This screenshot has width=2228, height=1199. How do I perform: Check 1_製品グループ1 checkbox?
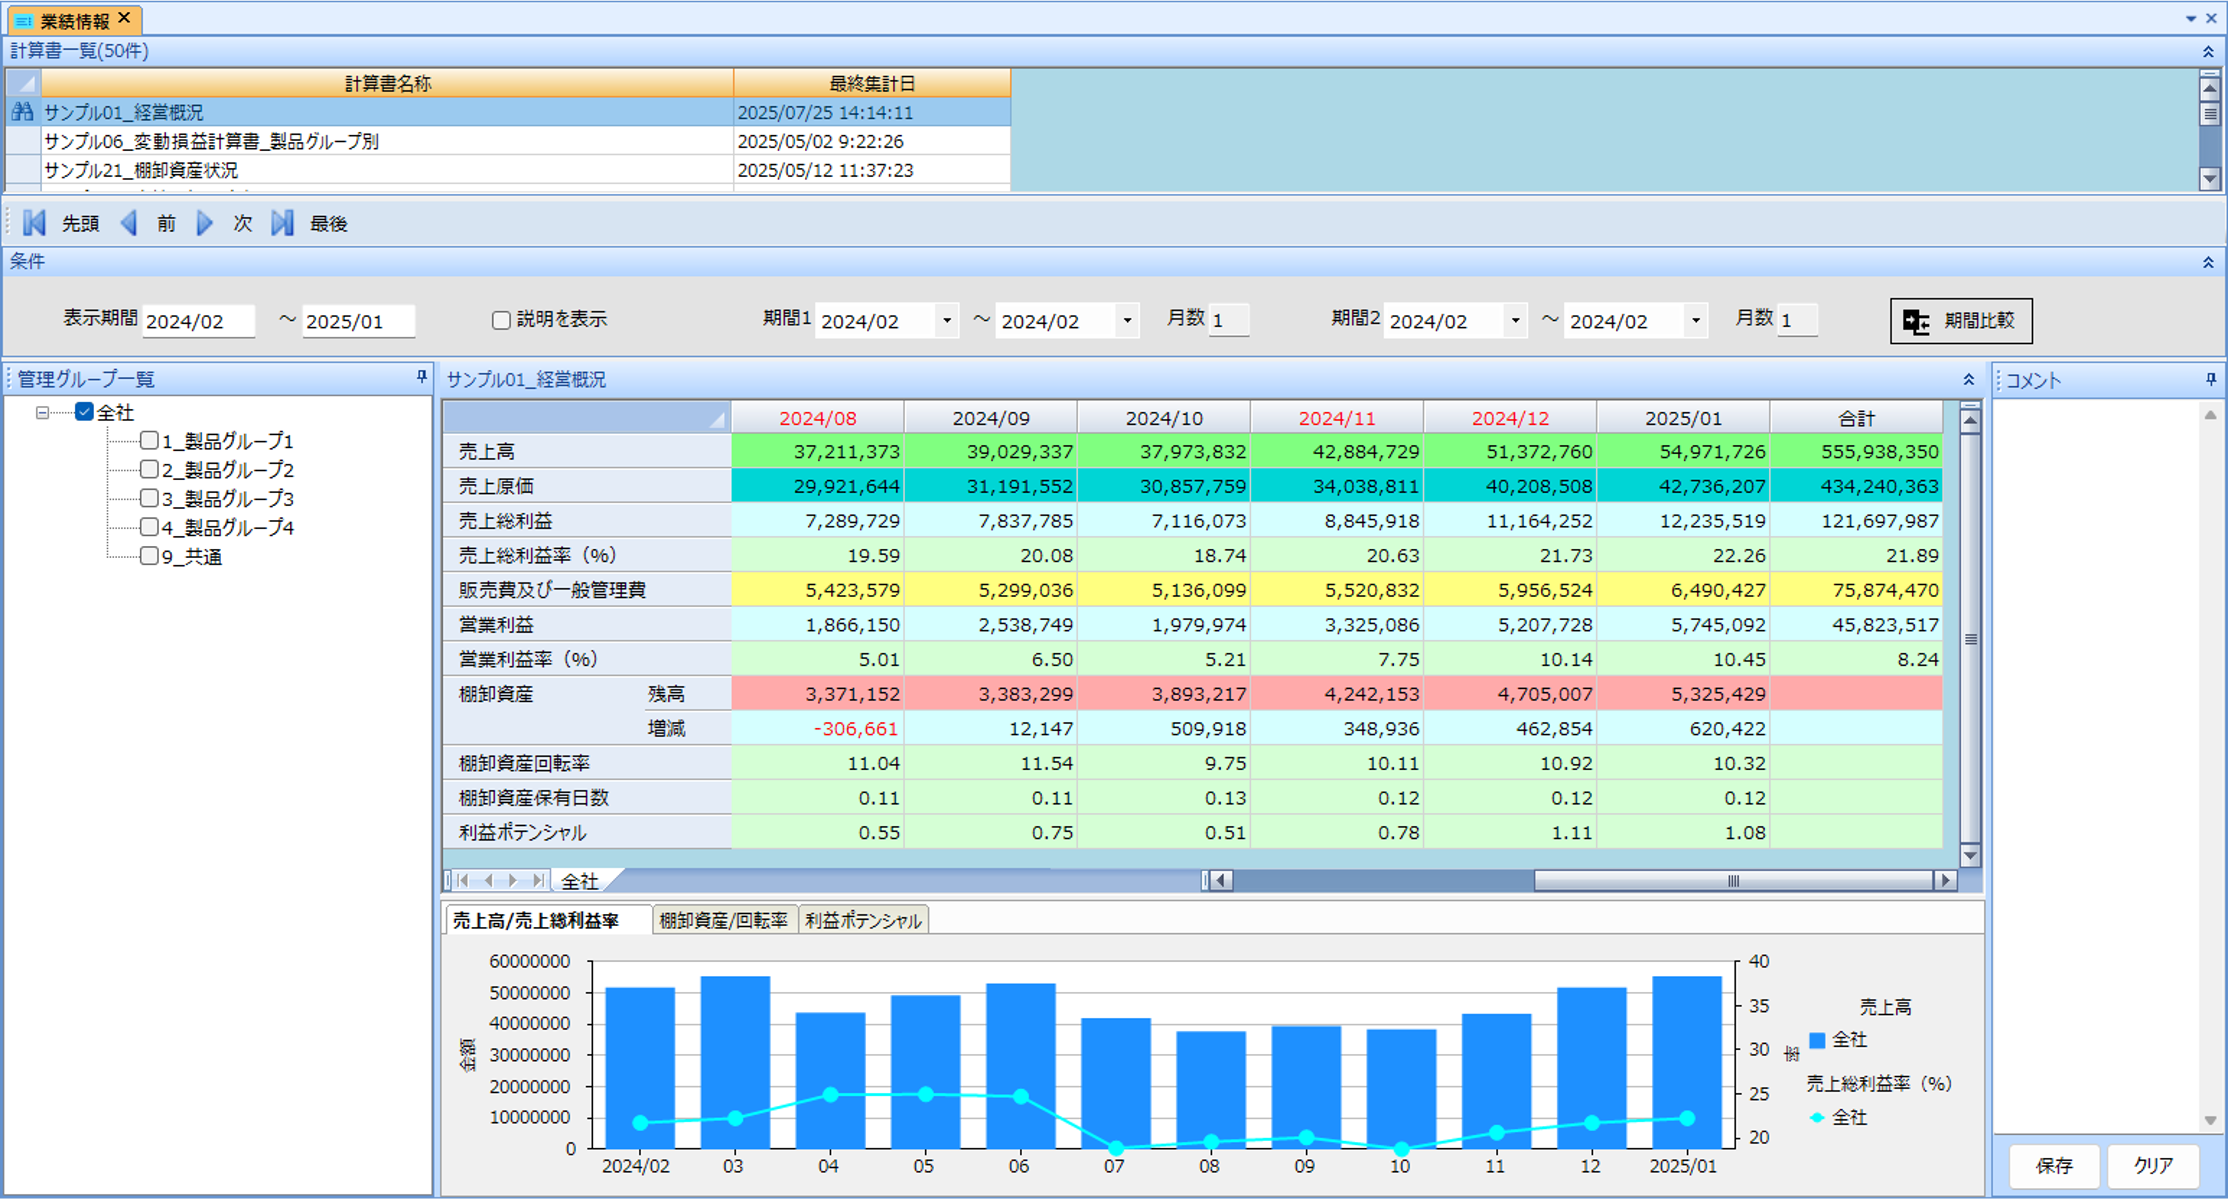(149, 440)
